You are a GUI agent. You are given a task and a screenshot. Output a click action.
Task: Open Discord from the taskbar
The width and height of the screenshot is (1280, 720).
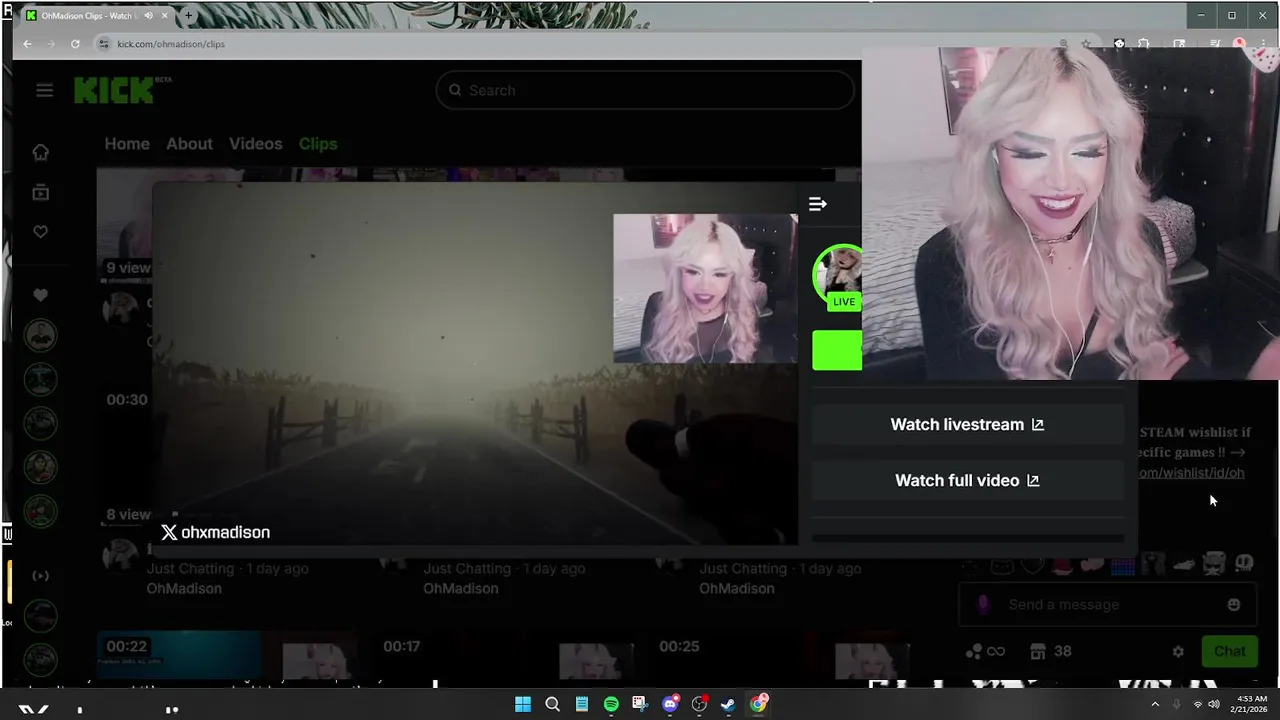click(x=670, y=704)
